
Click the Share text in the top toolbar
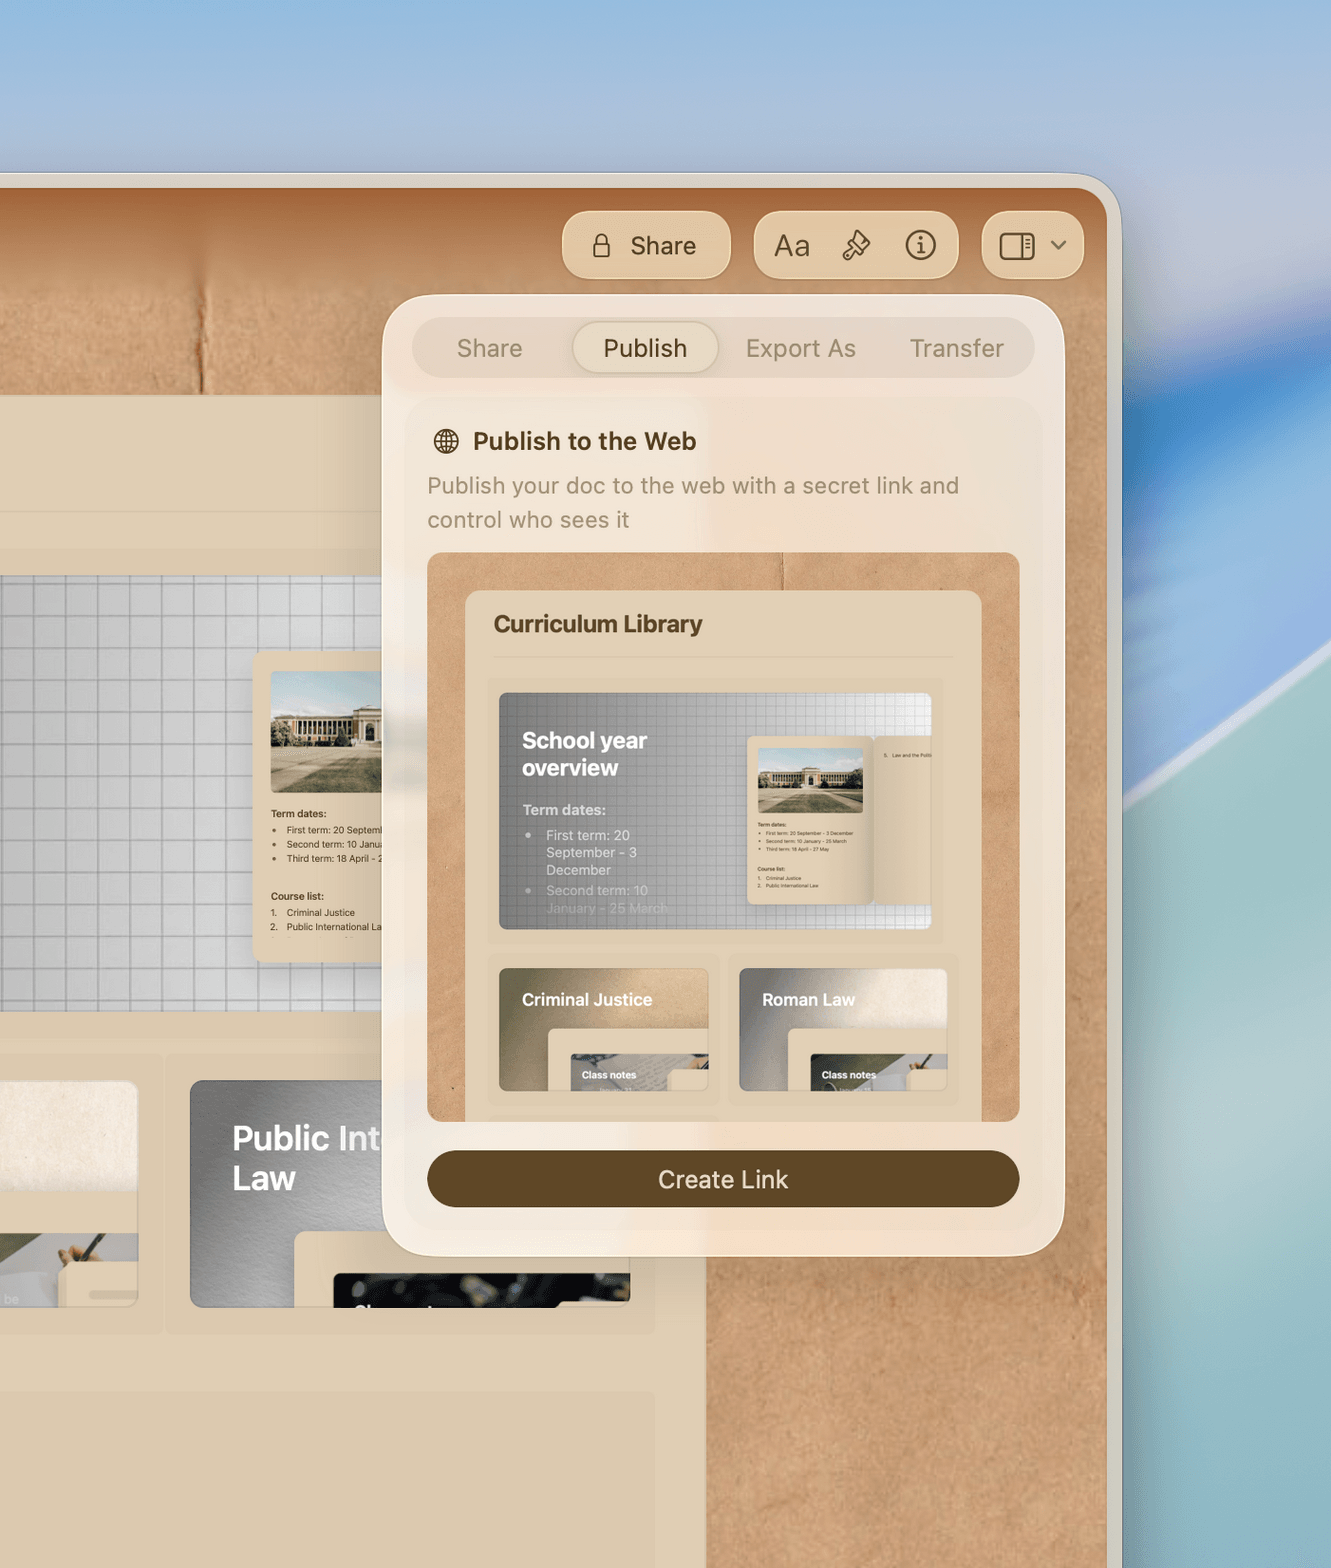(x=662, y=246)
